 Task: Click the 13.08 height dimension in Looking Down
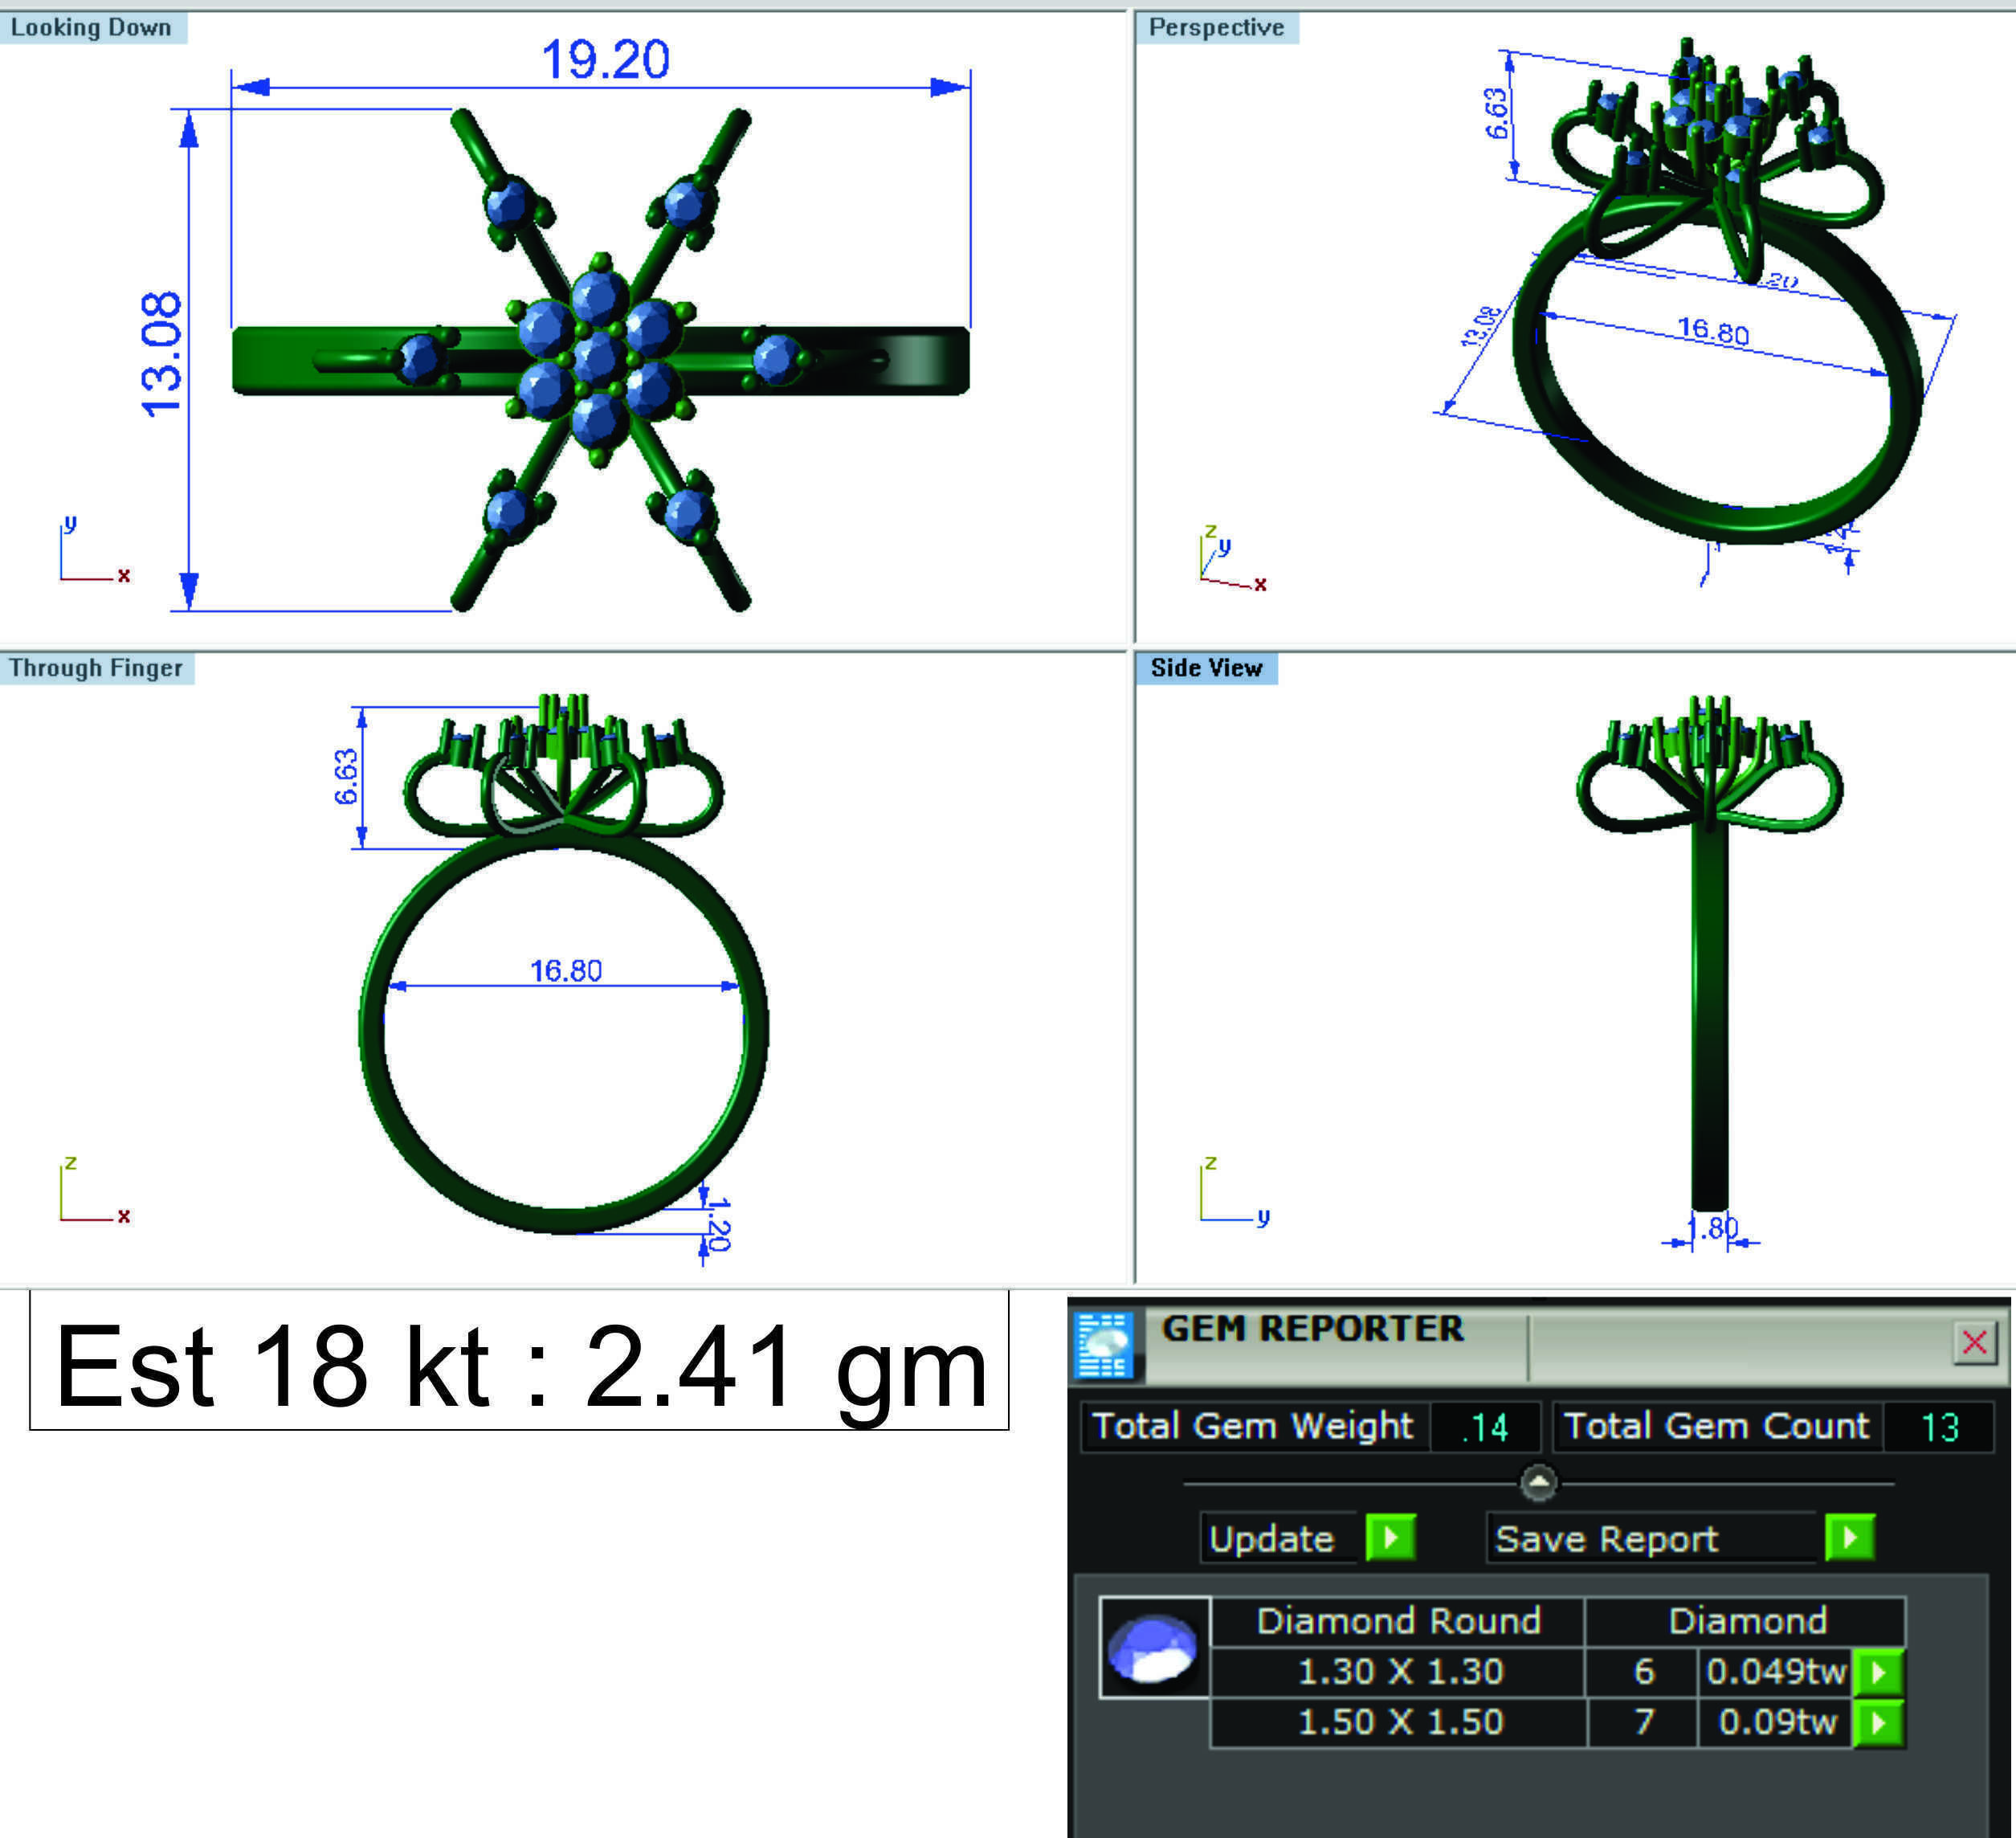162,355
